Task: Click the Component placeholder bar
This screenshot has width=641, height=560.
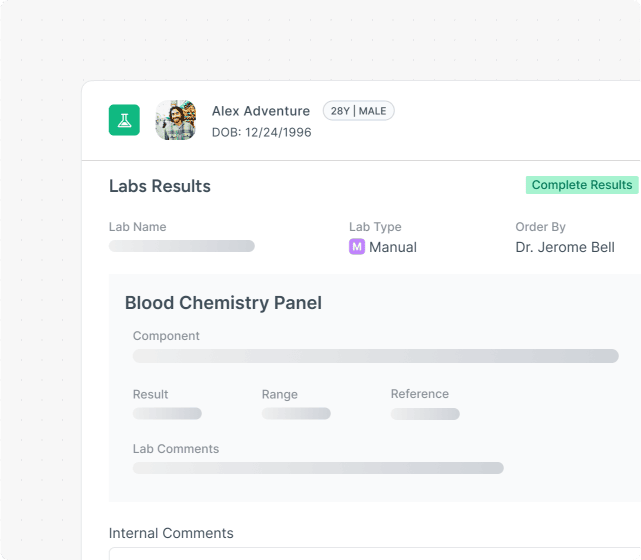Action: coord(375,356)
